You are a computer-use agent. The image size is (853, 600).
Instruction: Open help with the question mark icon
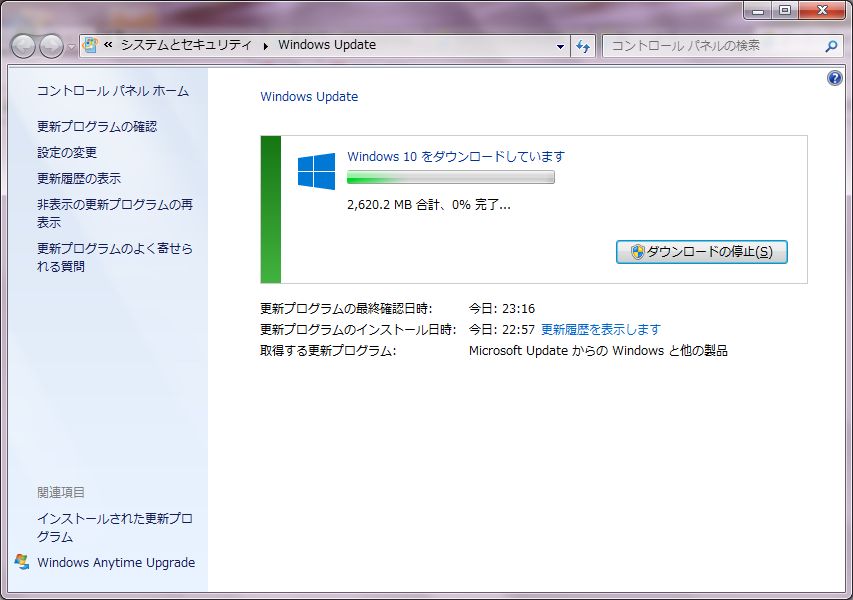(x=835, y=78)
